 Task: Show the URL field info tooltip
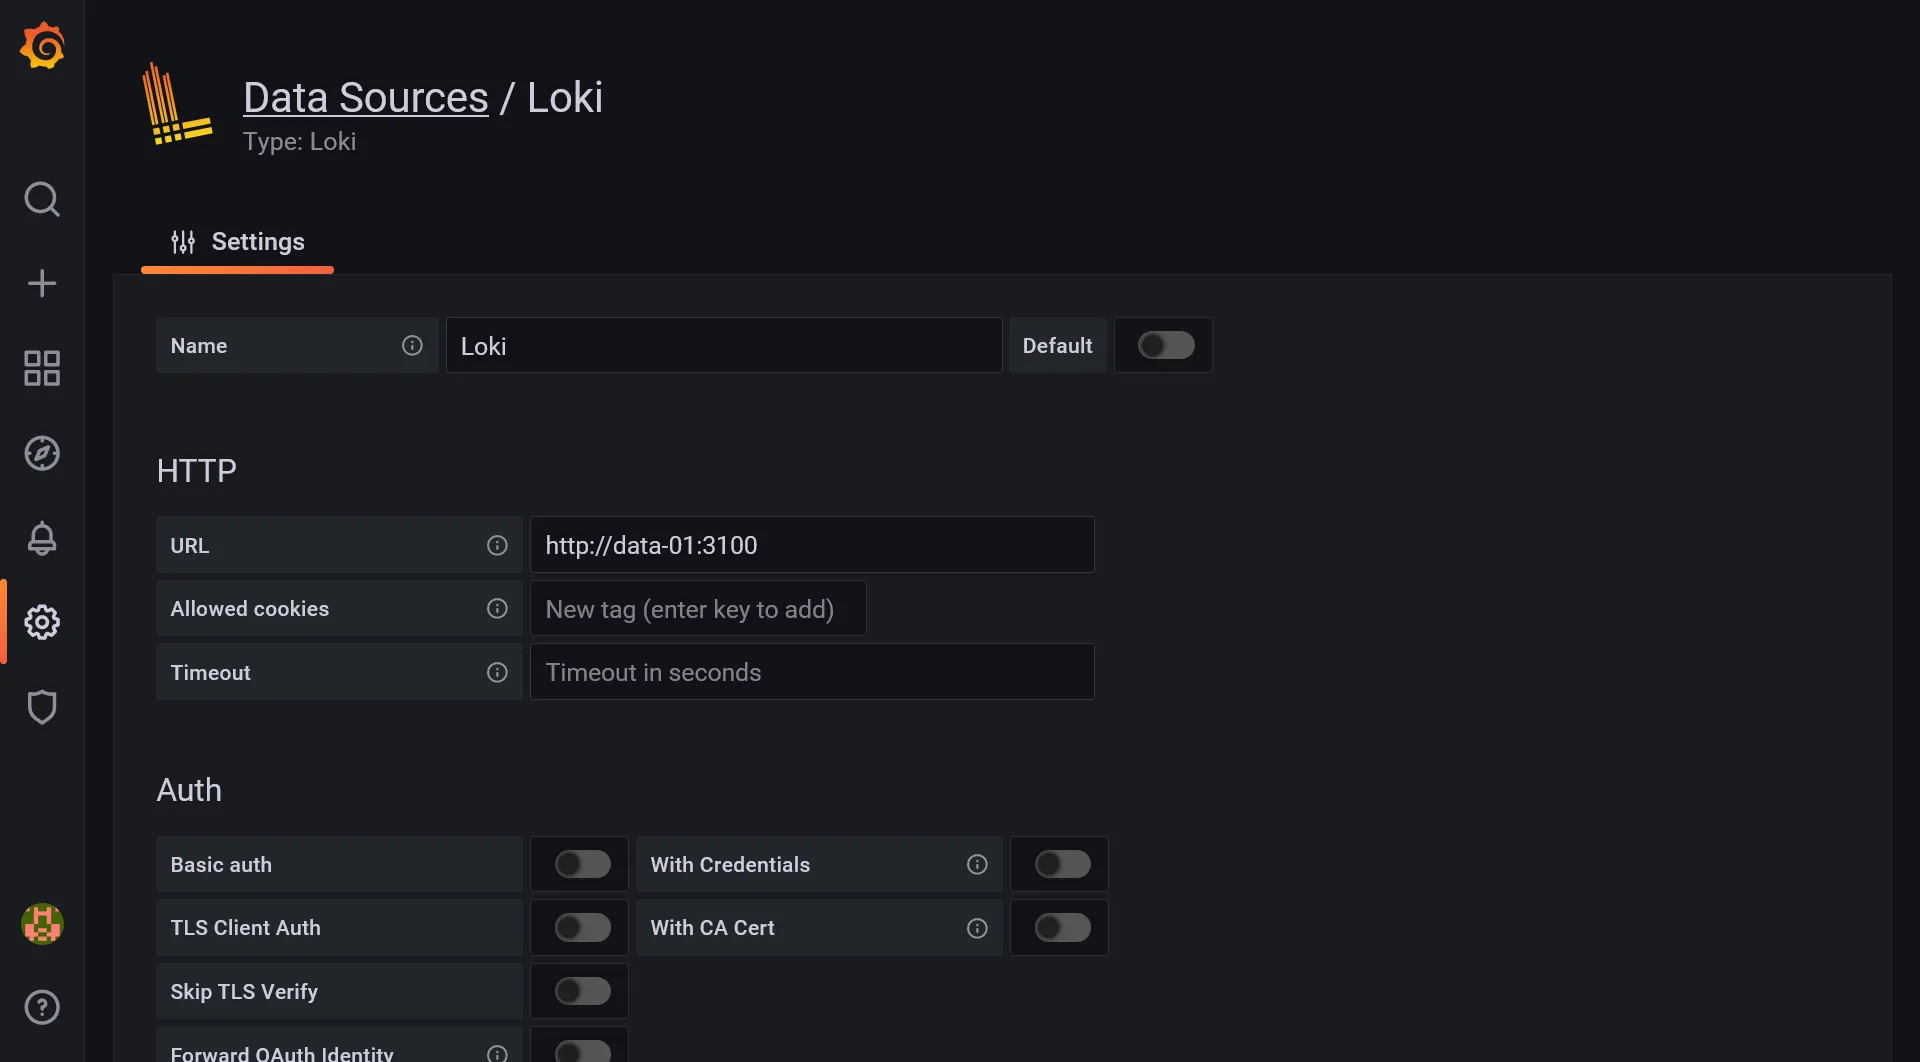(x=497, y=545)
